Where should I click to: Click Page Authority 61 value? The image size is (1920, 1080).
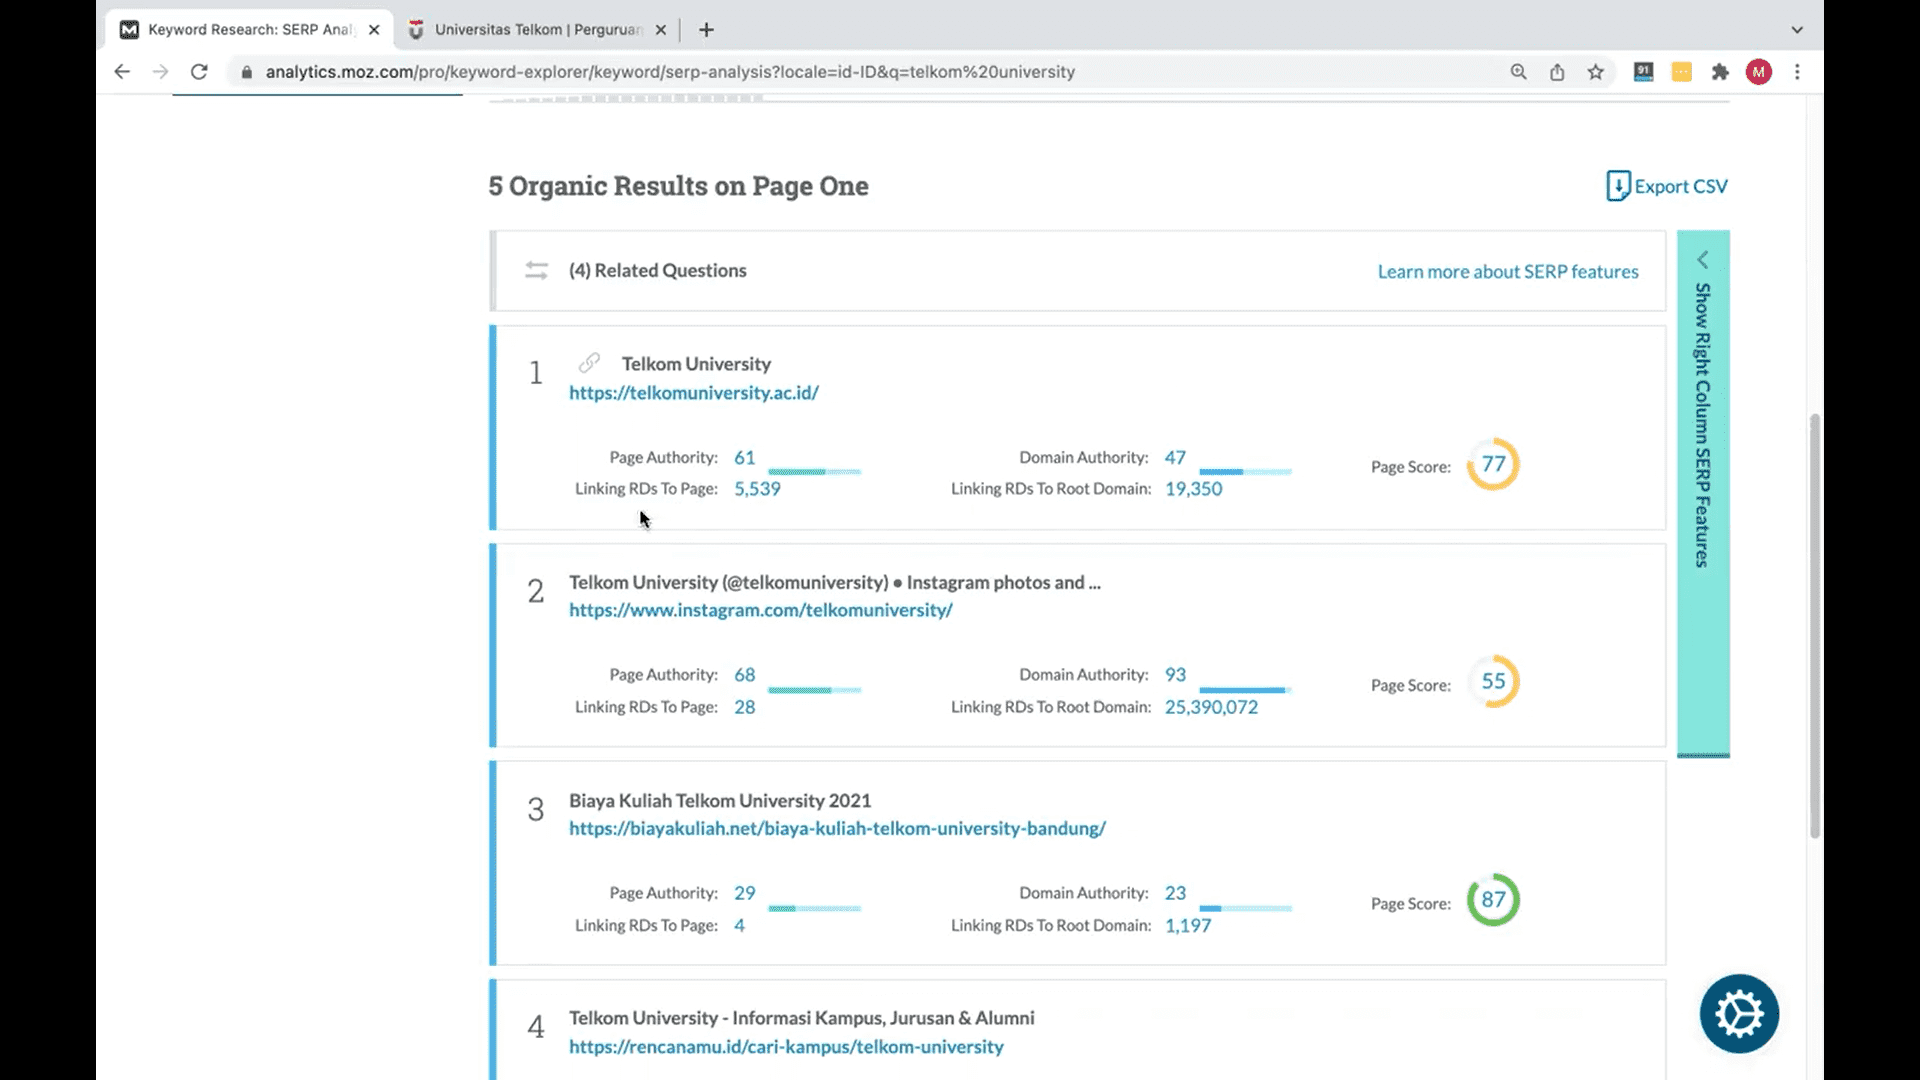click(x=744, y=458)
